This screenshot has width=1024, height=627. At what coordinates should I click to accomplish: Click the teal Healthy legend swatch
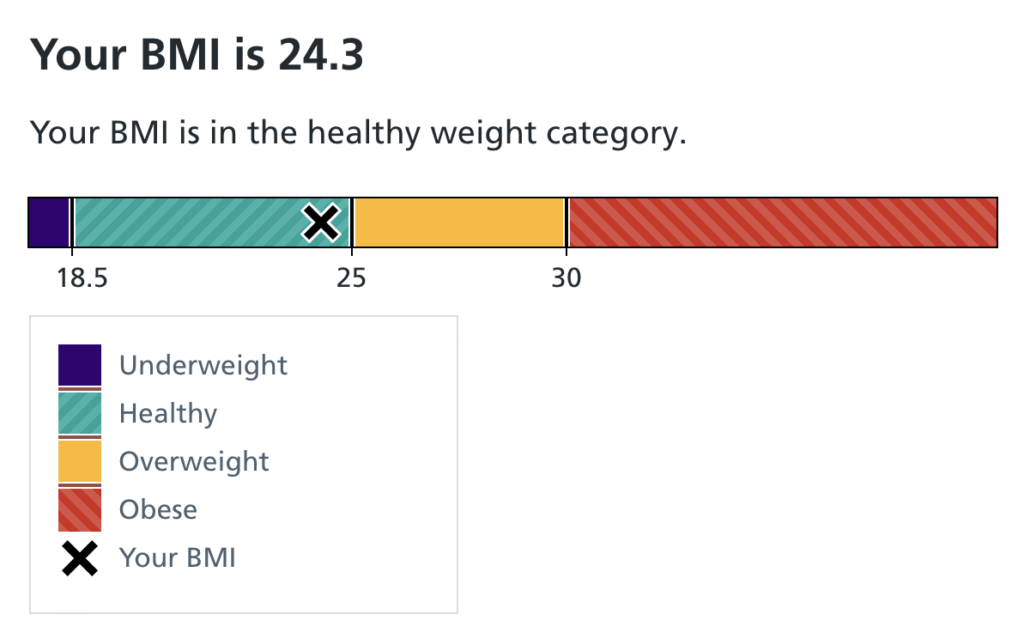[79, 413]
